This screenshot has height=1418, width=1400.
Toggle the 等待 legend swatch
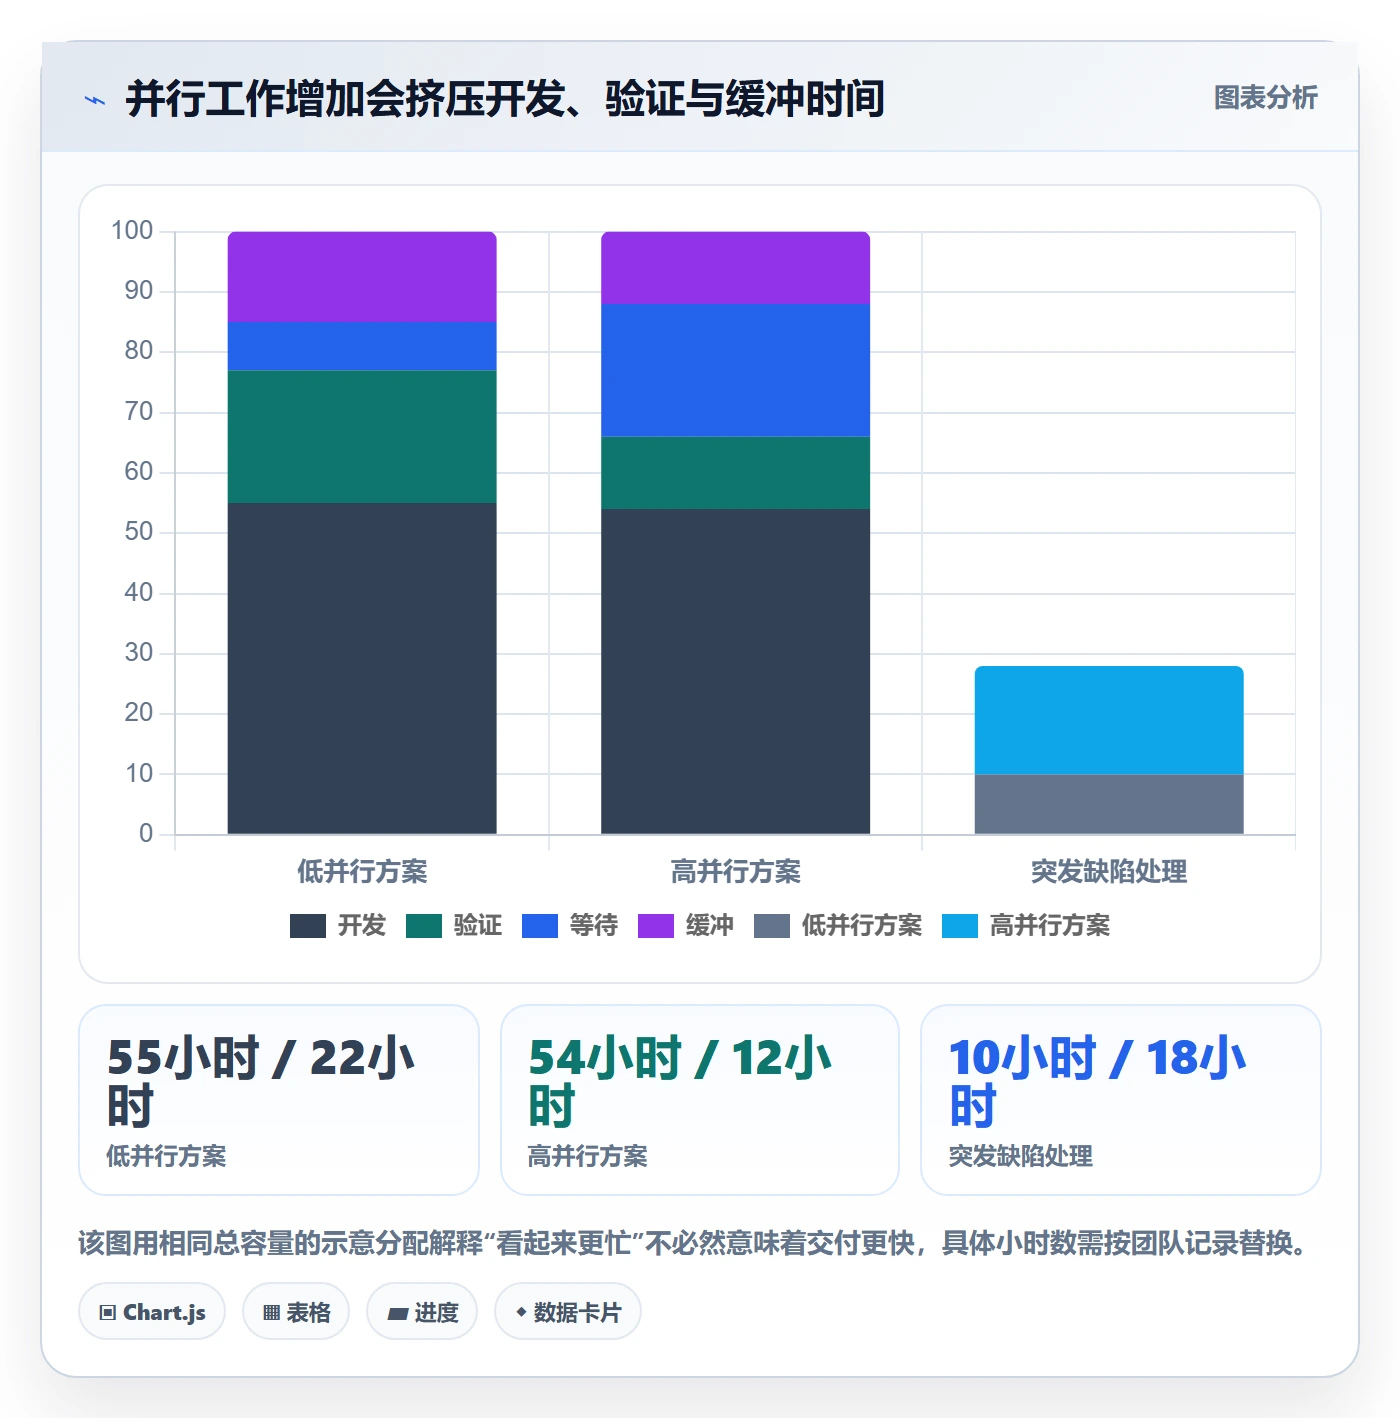540,926
